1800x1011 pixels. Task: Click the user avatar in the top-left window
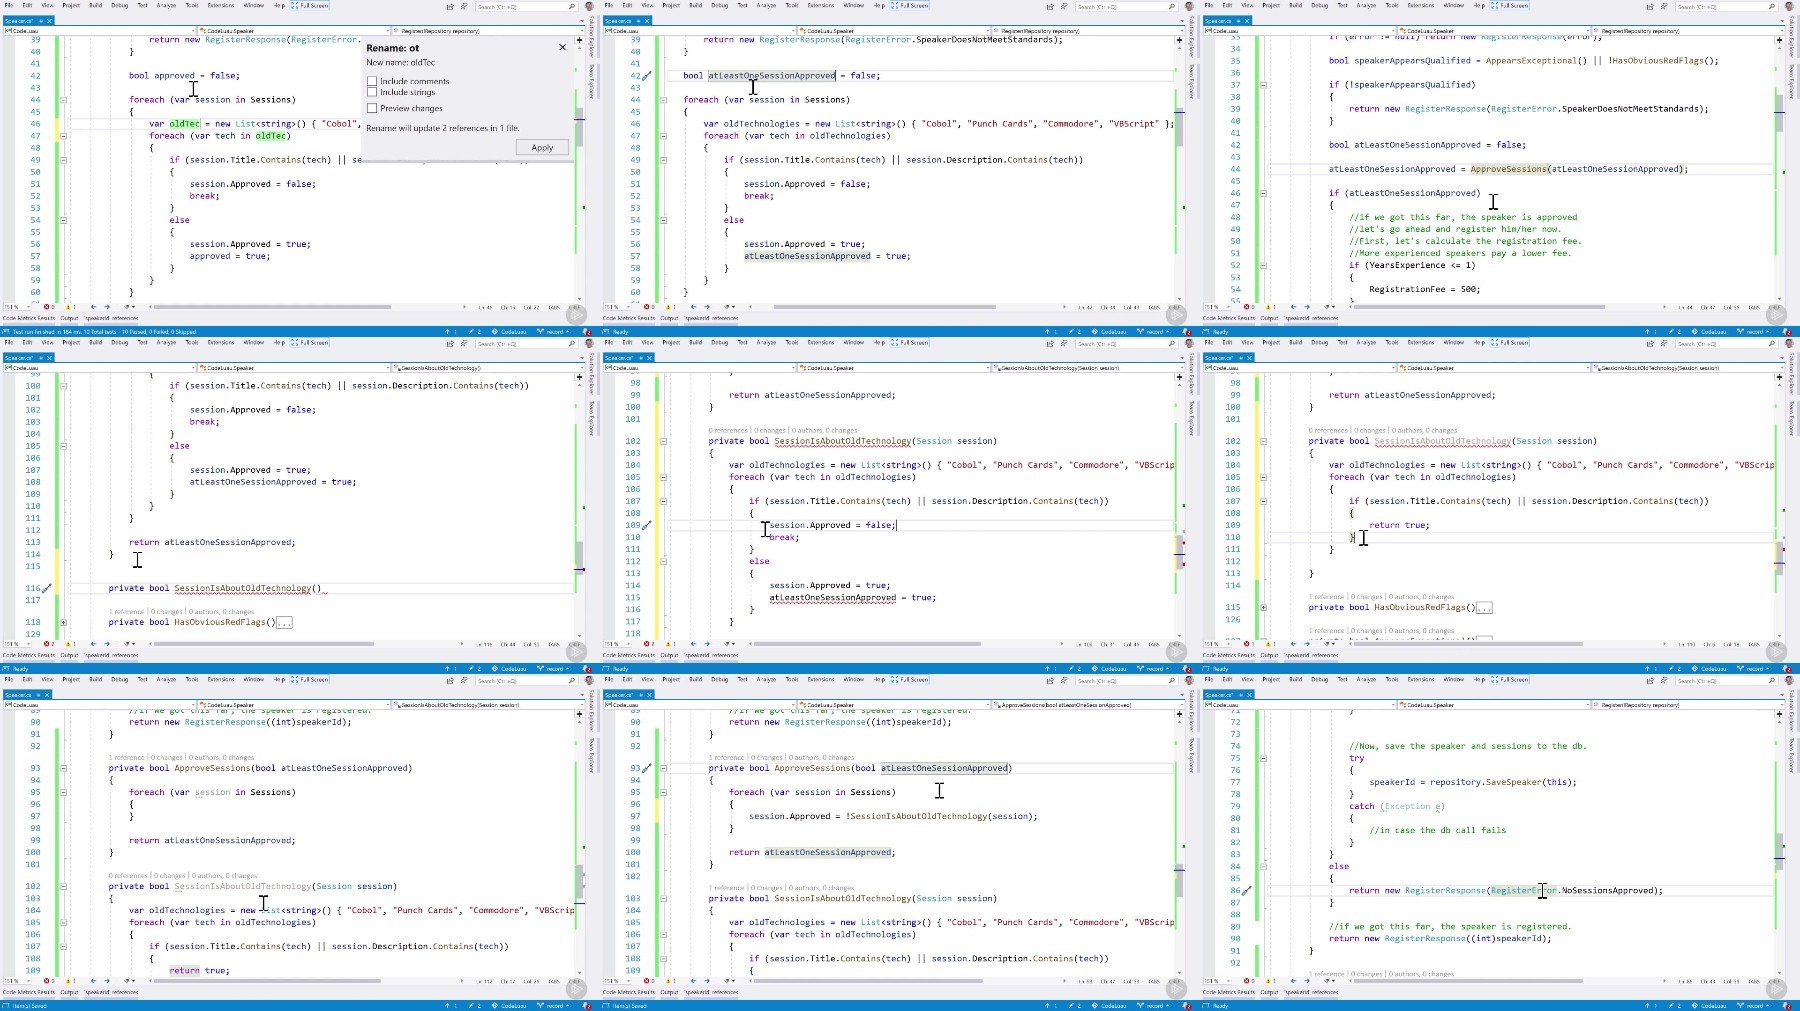(589, 6)
